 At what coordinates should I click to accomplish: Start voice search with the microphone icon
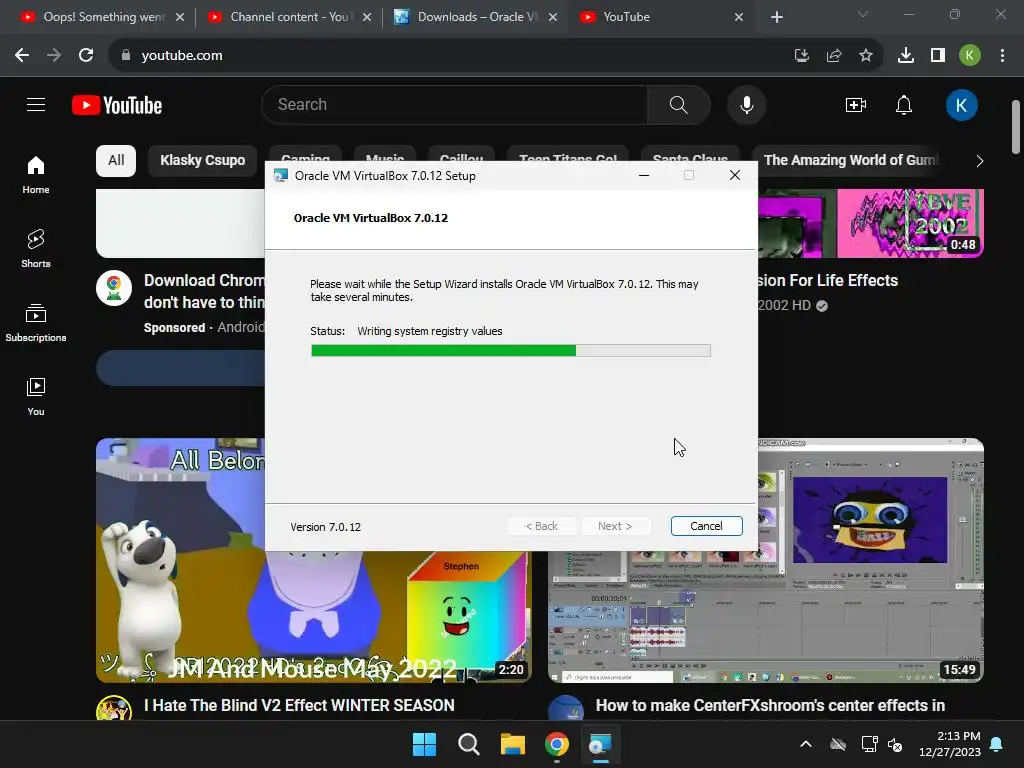[x=746, y=104]
